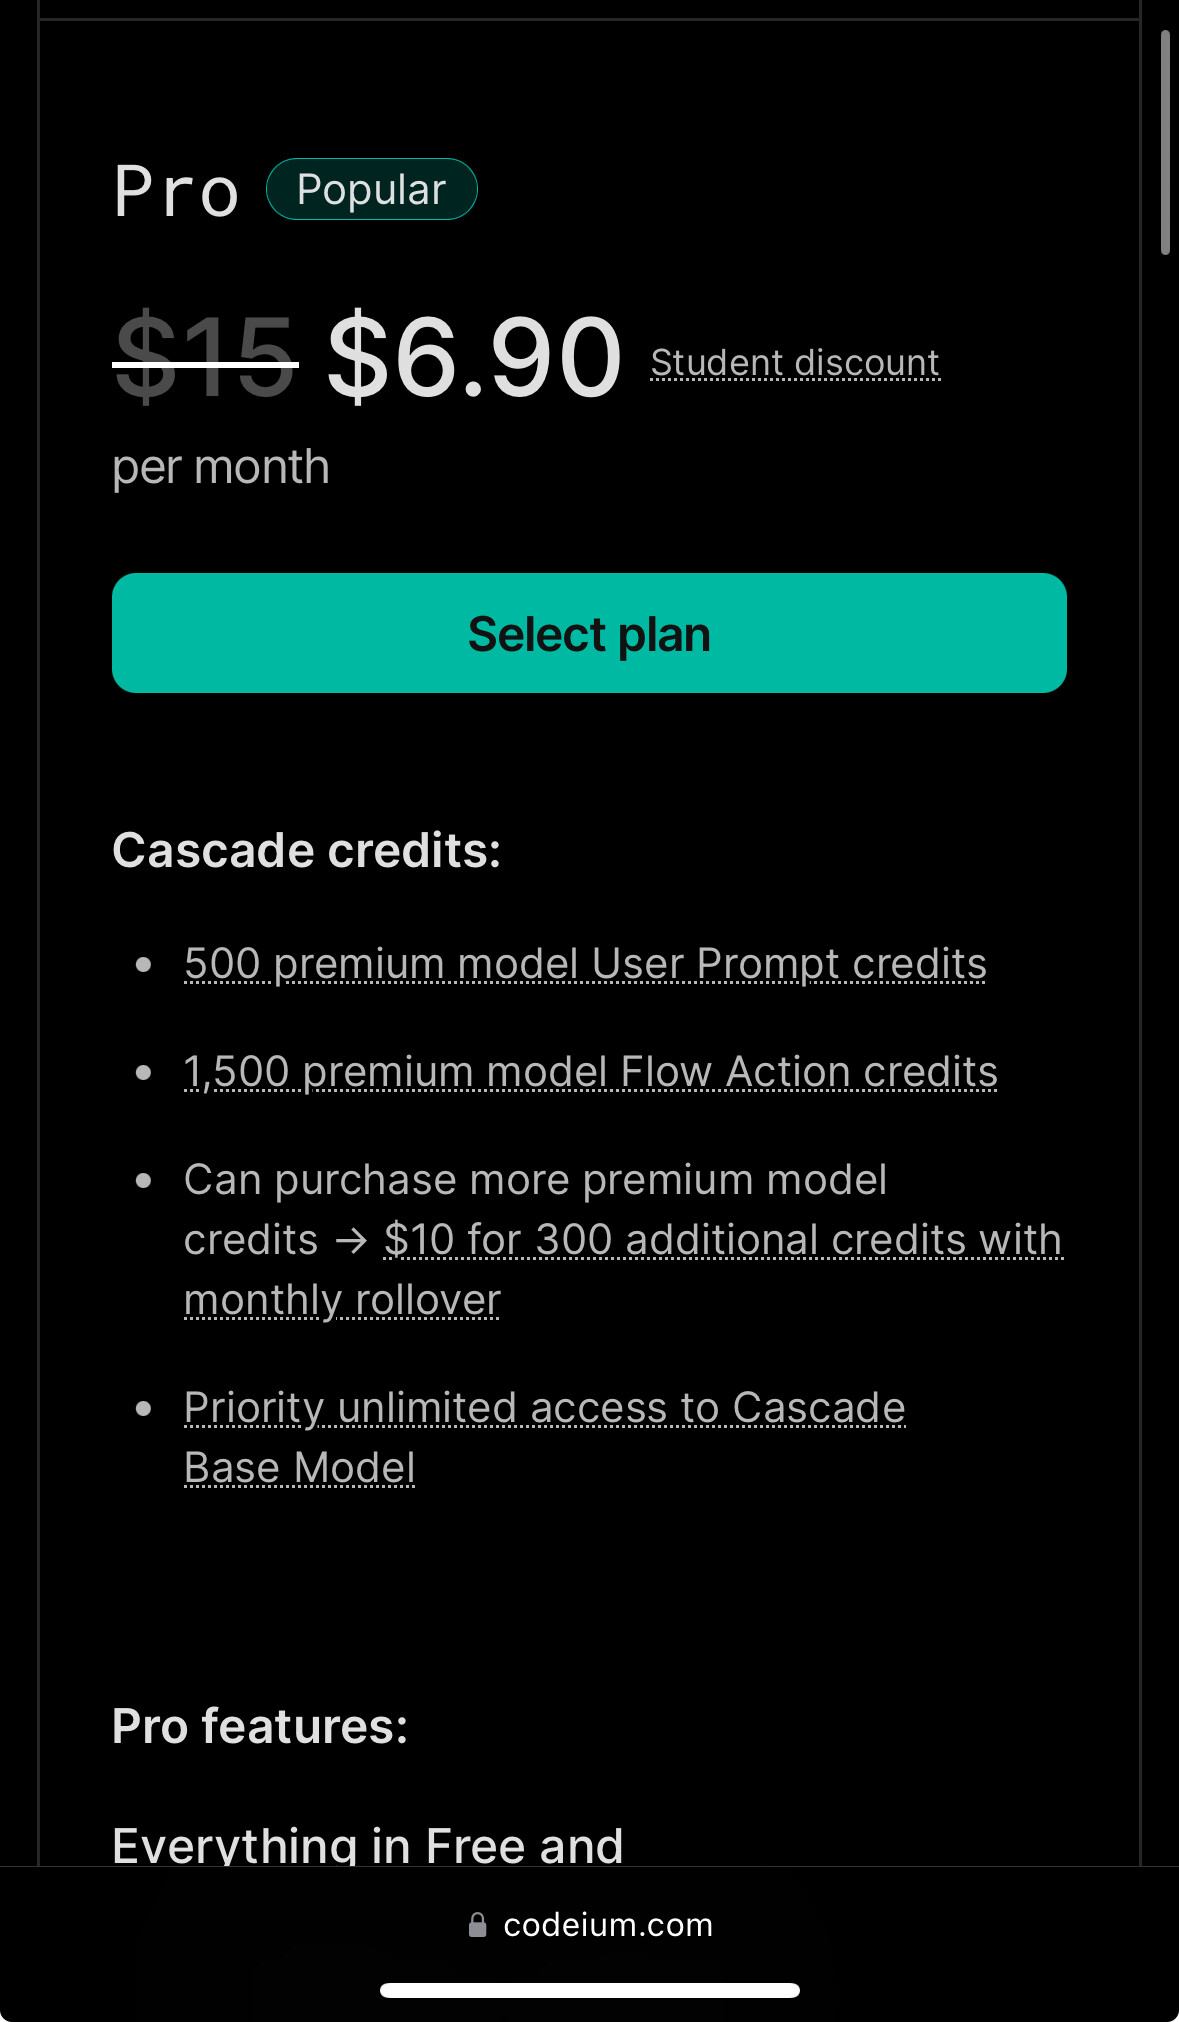Open 500 premium model User Prompt credits
The image size is (1179, 2022).
[x=585, y=964]
